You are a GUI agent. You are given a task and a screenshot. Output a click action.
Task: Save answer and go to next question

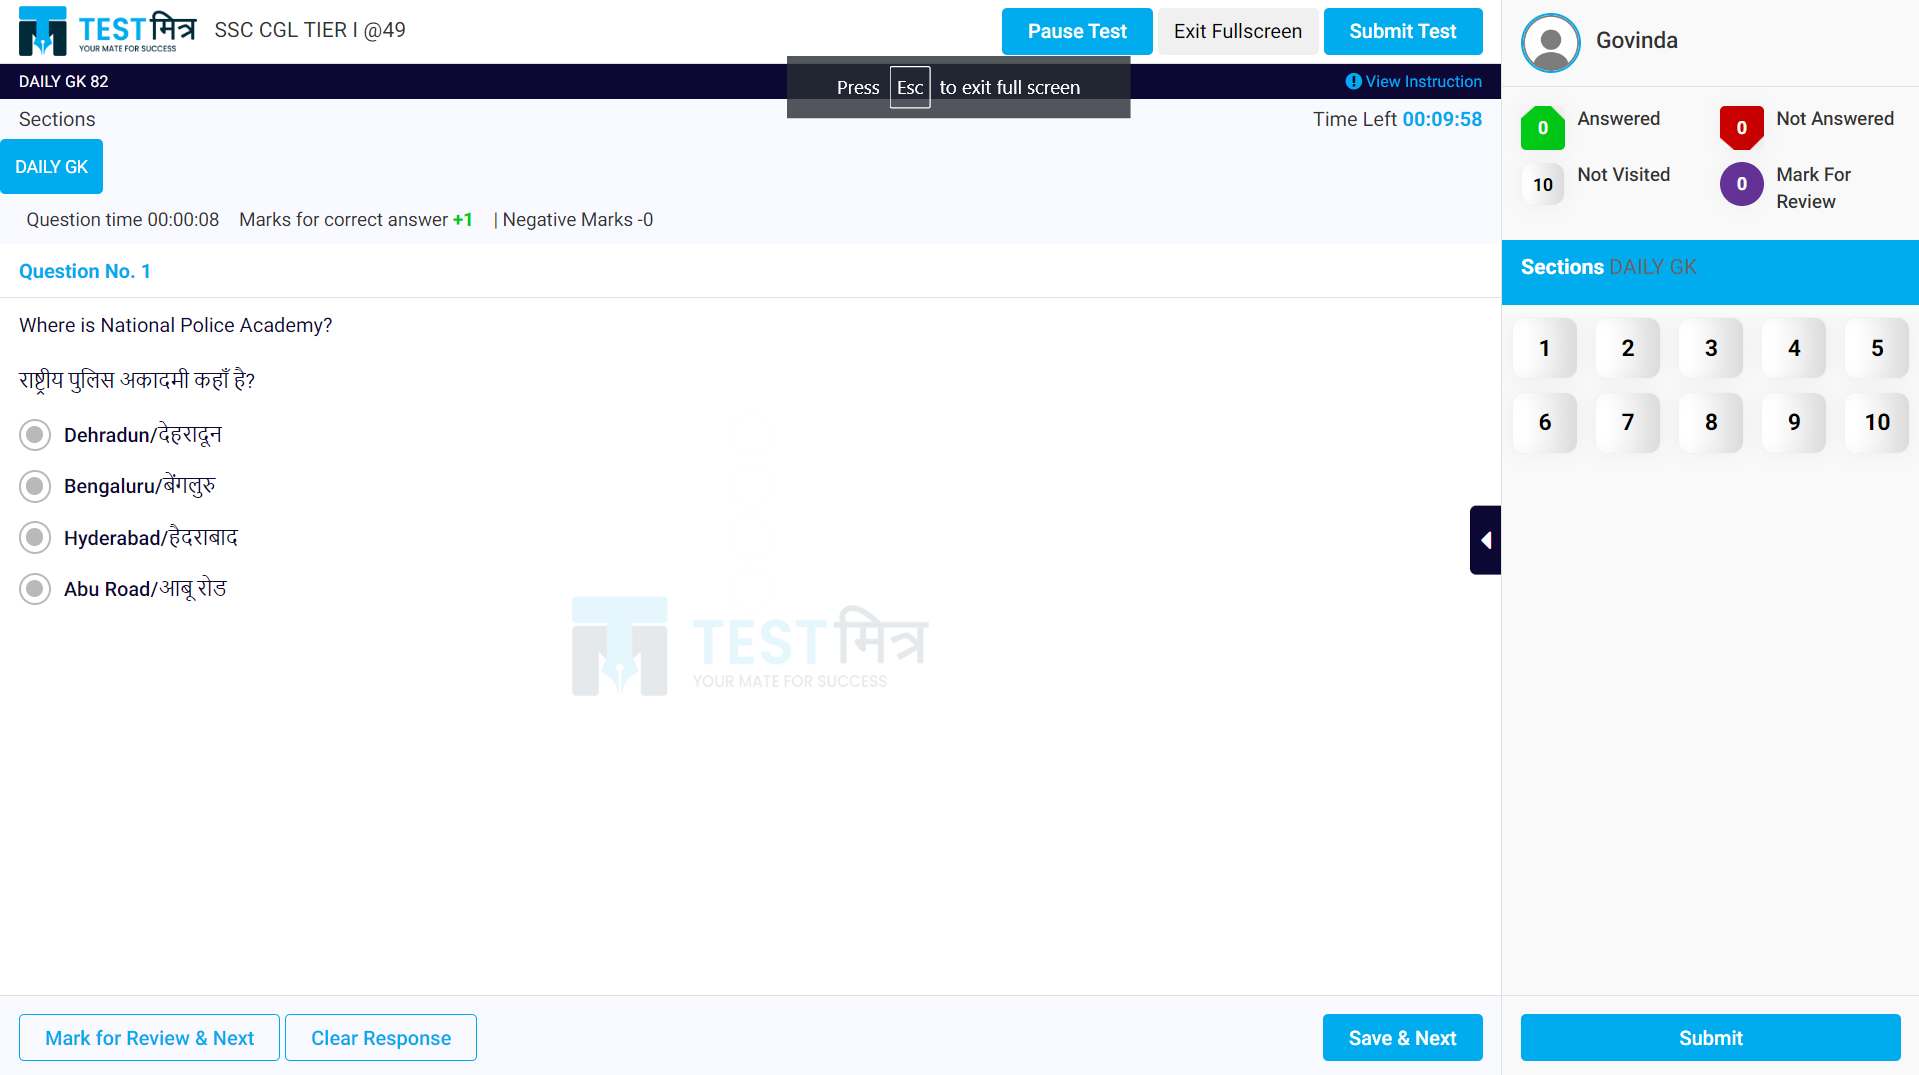pyautogui.click(x=1402, y=1037)
